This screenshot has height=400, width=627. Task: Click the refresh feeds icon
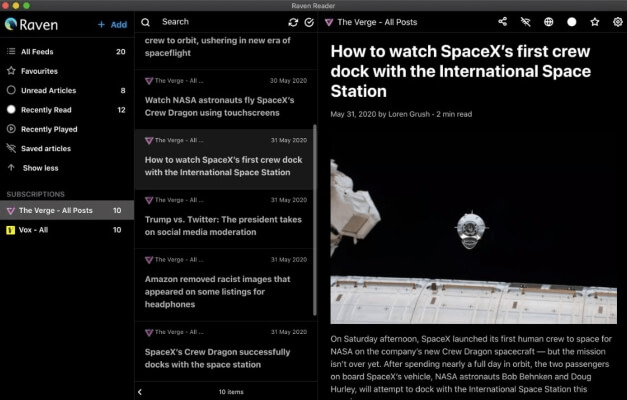(293, 22)
